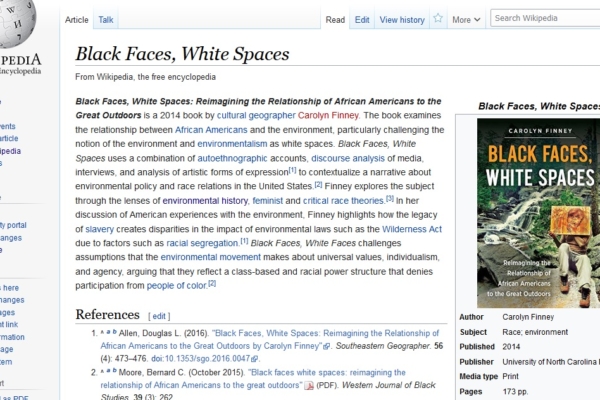Click the Wikipedia globe logo
This screenshot has width=600, height=400.
17,25
